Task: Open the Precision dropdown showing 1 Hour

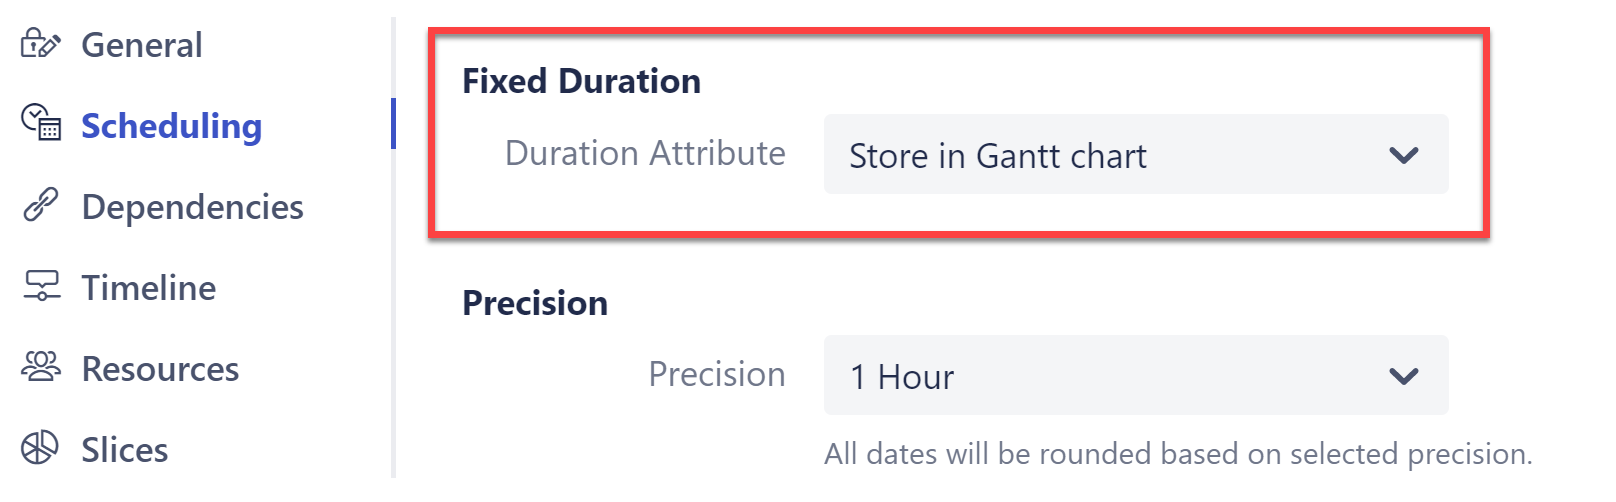Action: click(1134, 376)
